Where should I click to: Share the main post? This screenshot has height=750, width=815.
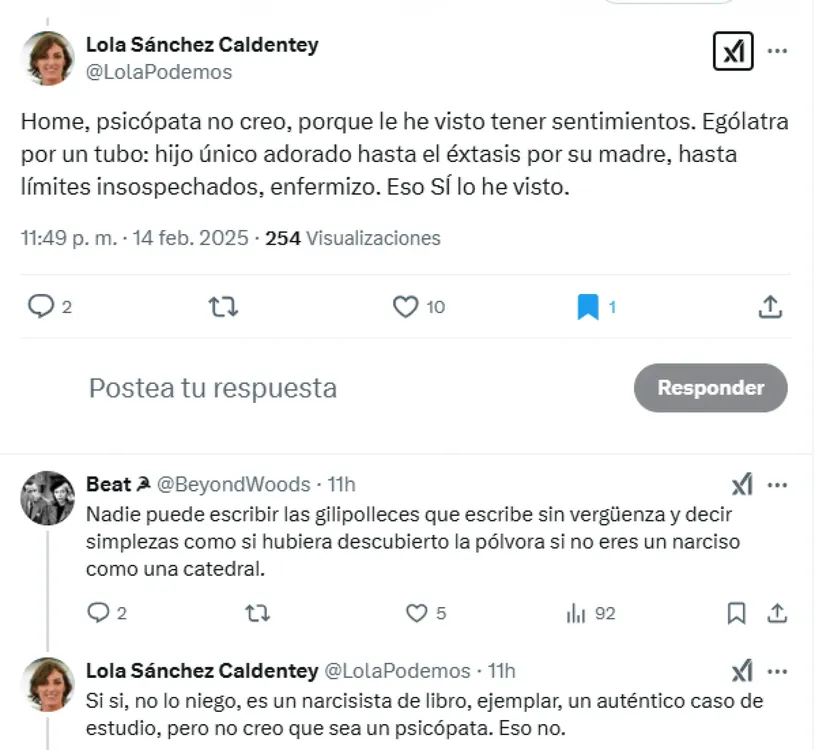[x=769, y=306]
